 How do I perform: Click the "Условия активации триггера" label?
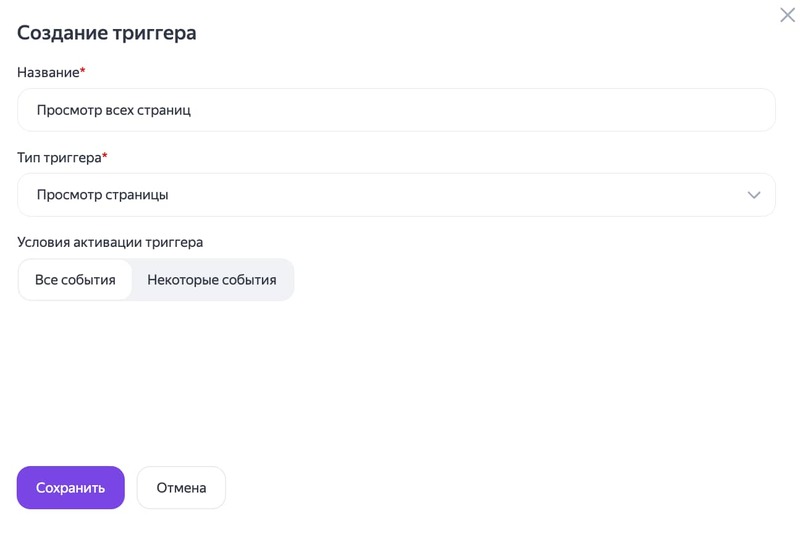(110, 242)
